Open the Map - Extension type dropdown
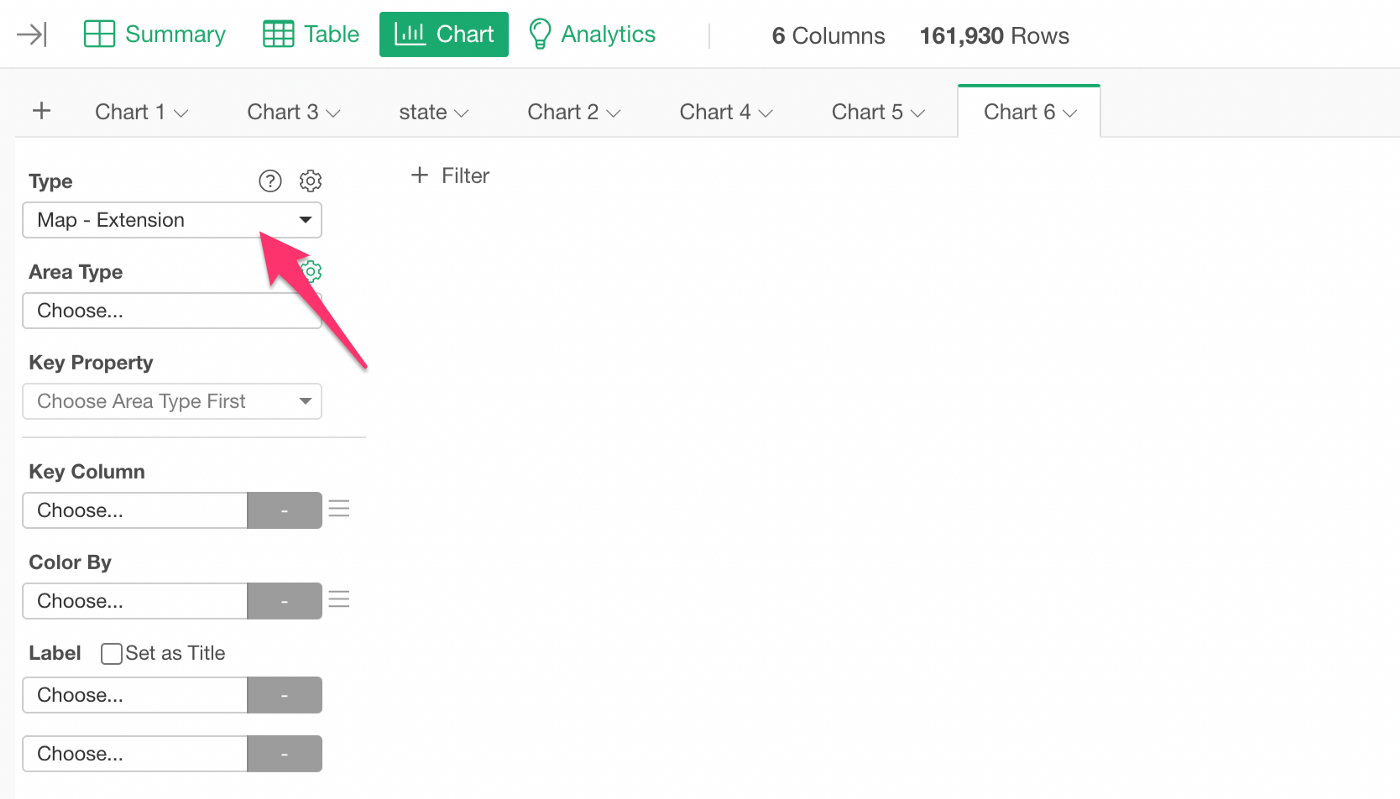1400x799 pixels. pos(172,220)
